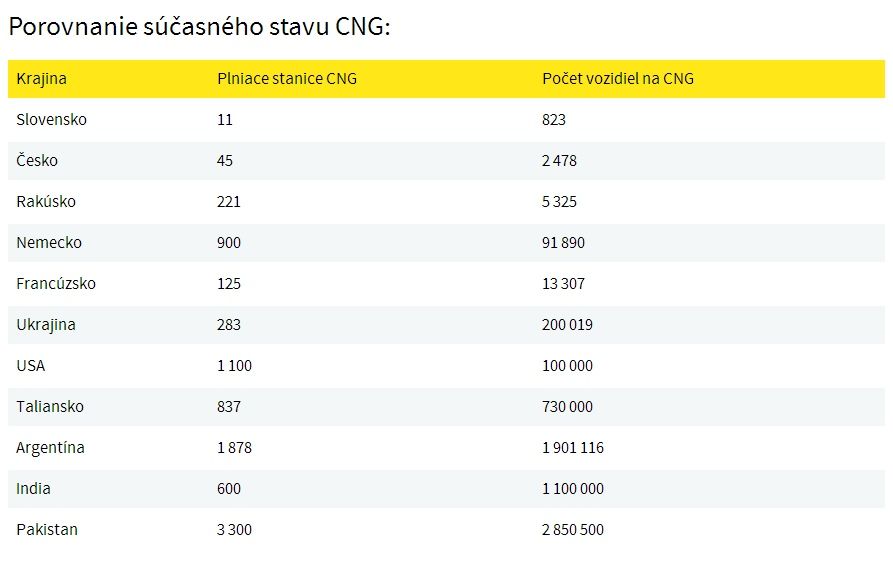The width and height of the screenshot is (893, 565).
Task: Select the Argentína row label
Action: (50, 448)
